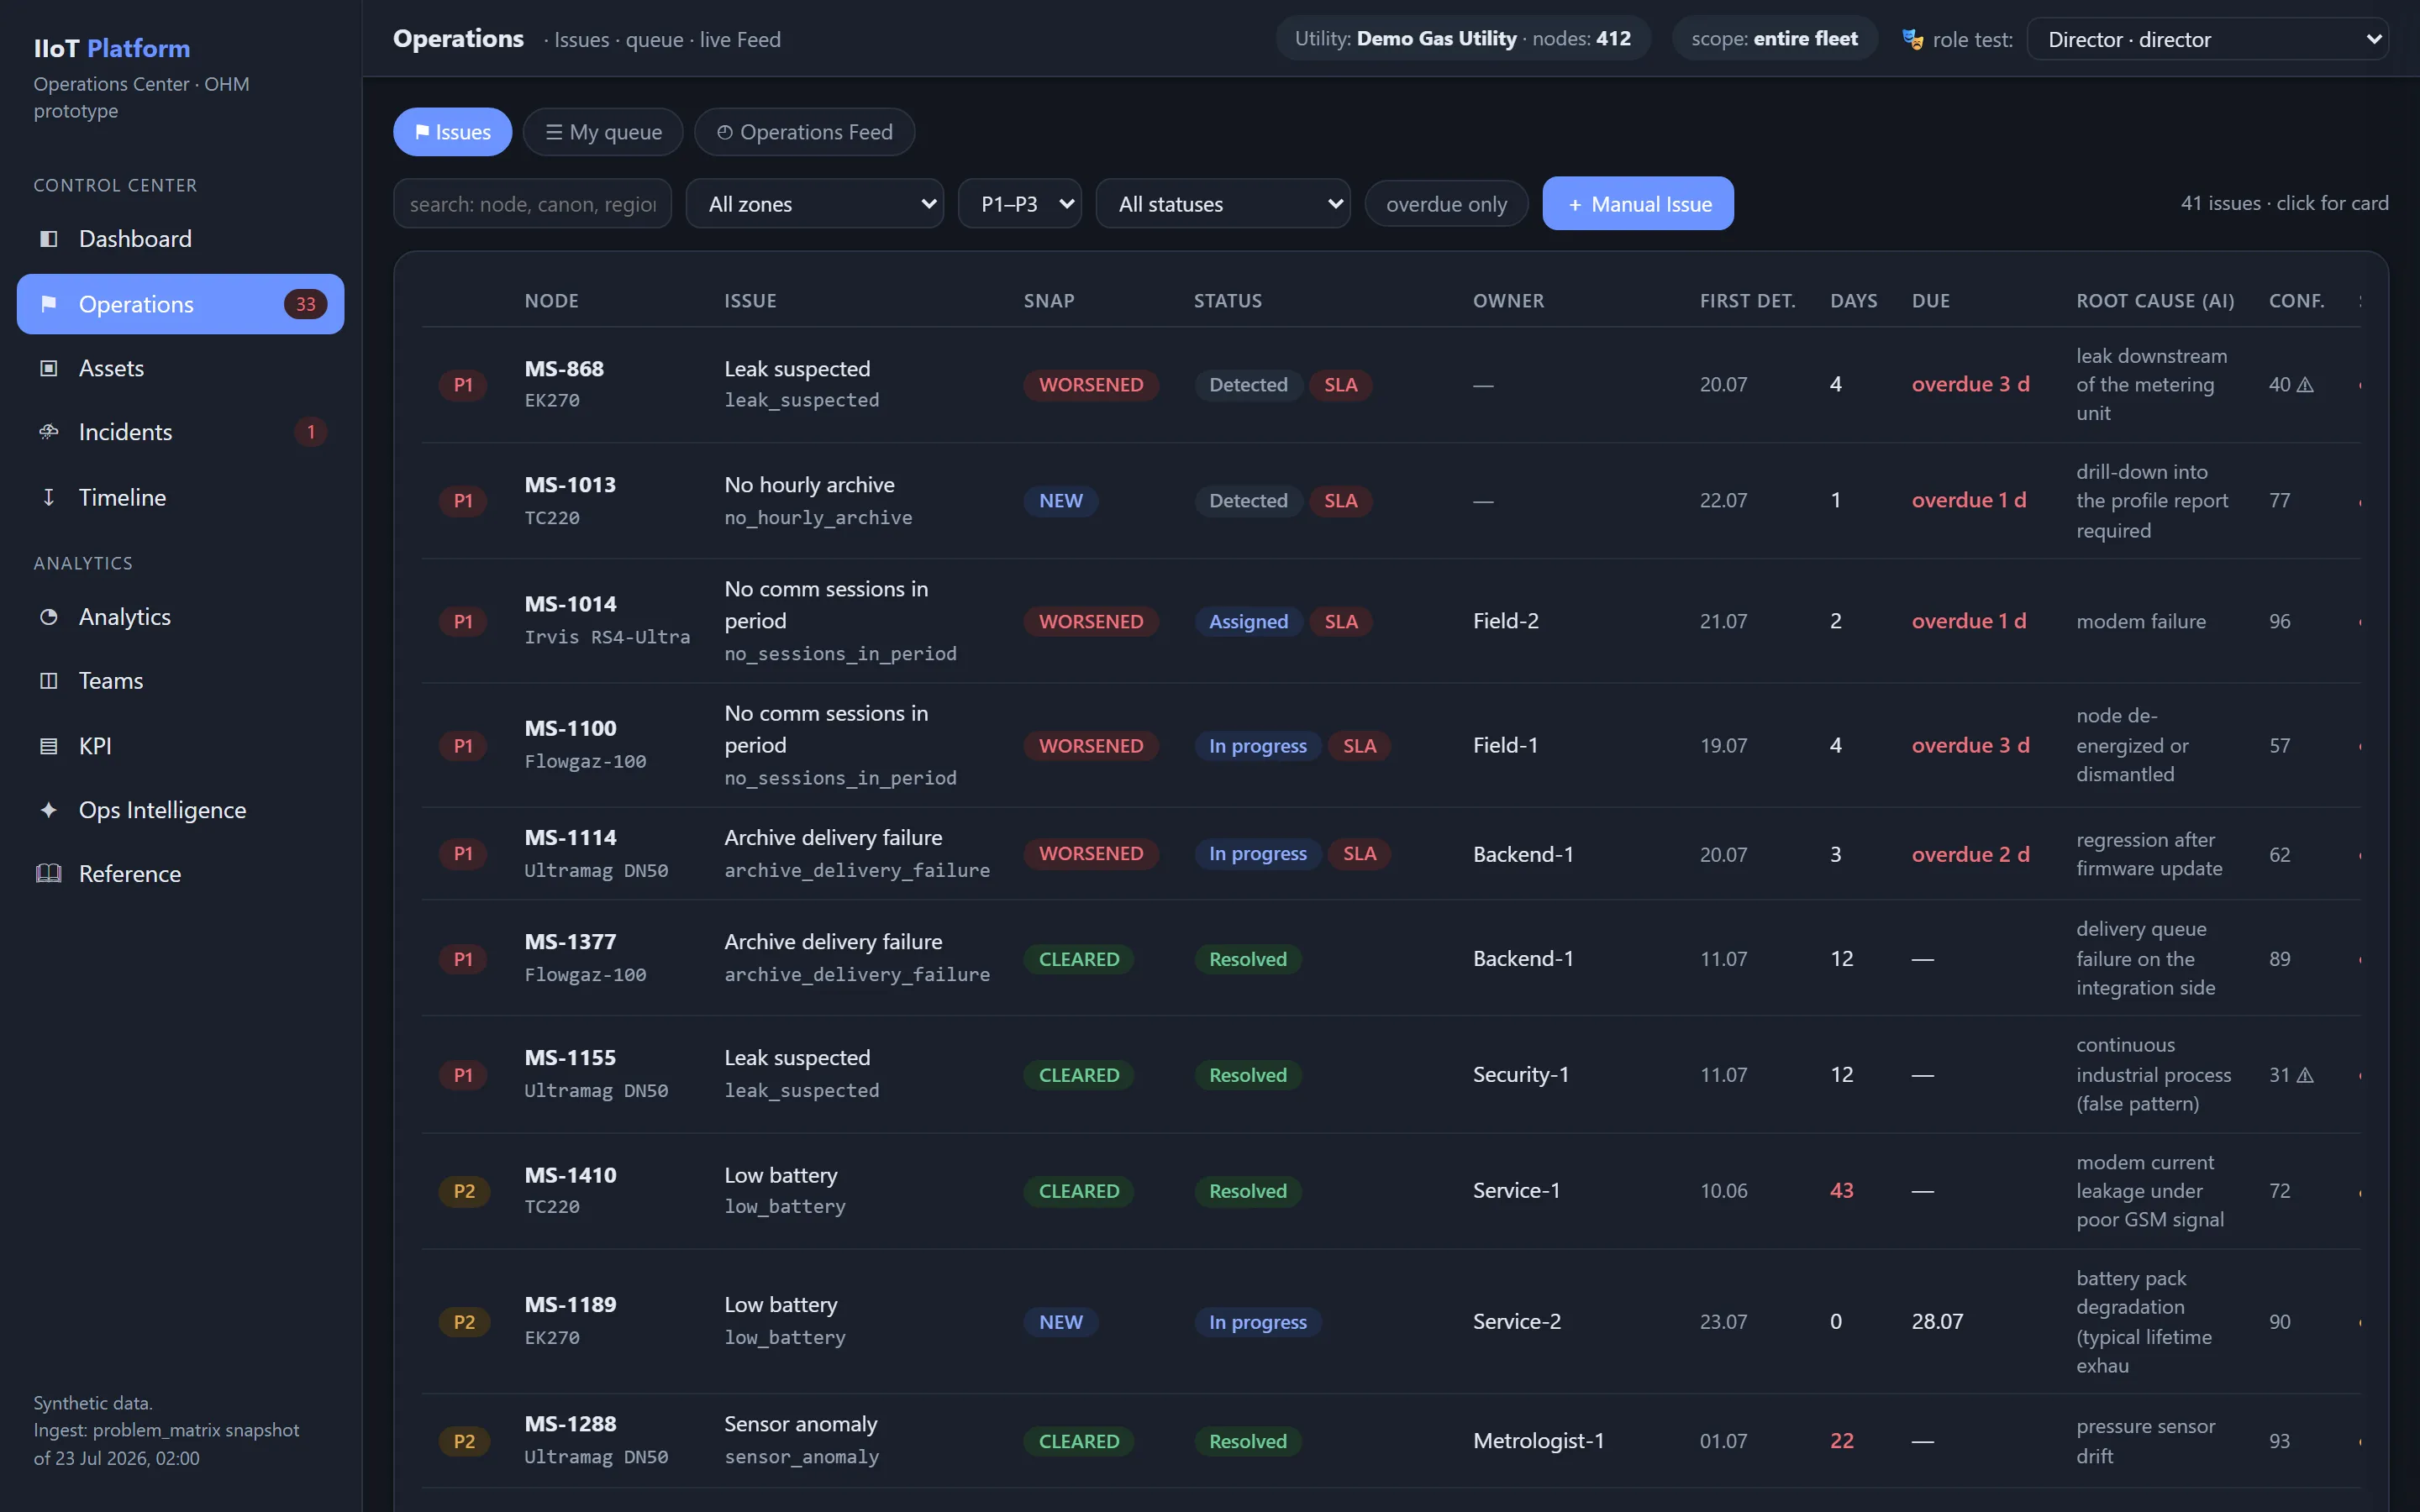Image resolution: width=2420 pixels, height=1512 pixels.
Task: Click the red 43 days value
Action: point(1842,1191)
